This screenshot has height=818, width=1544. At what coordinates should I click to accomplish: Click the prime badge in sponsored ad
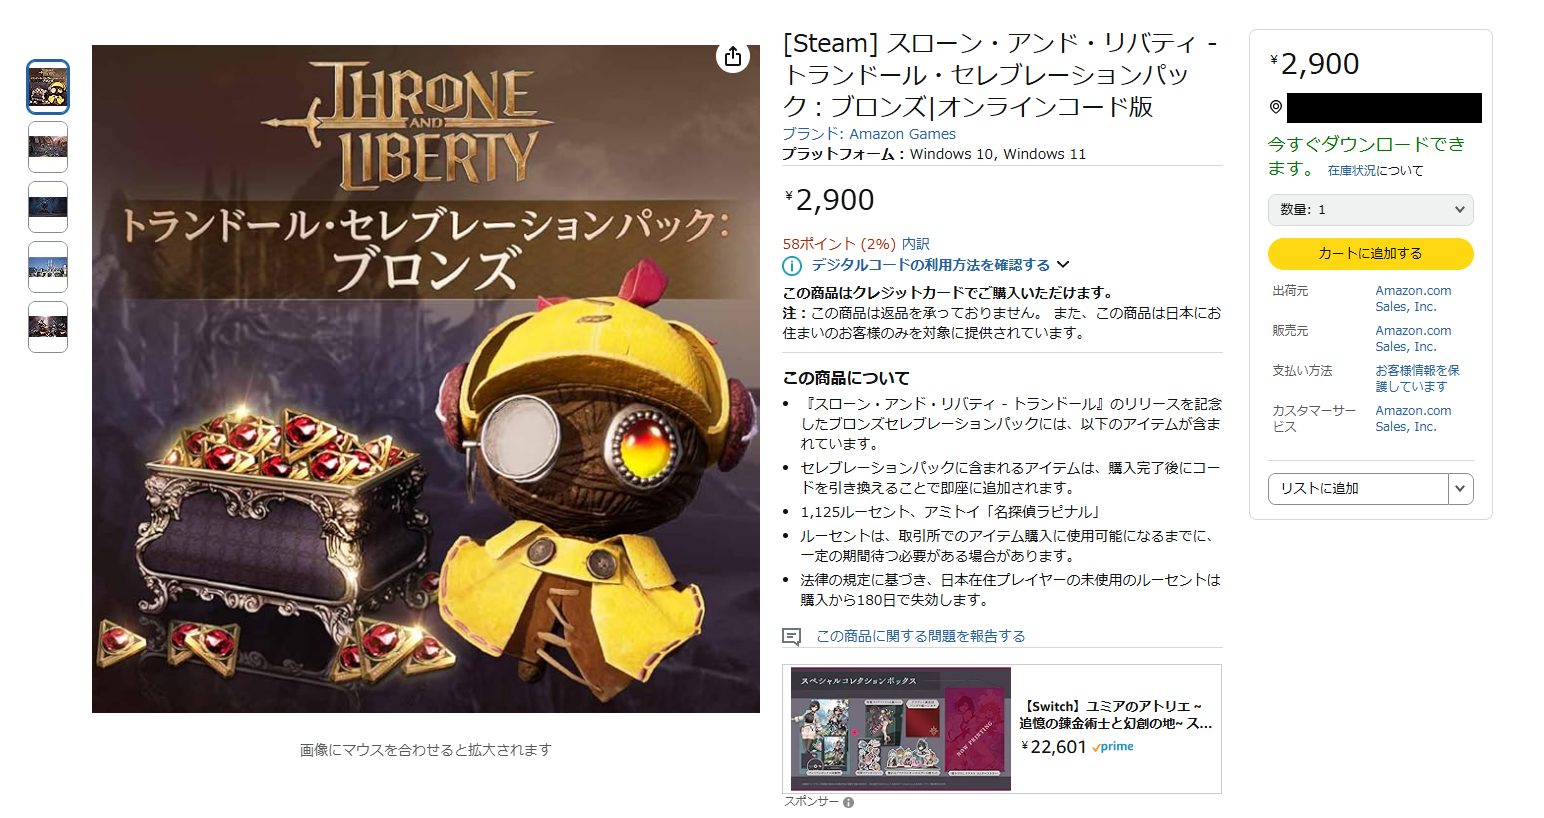[x=1113, y=747]
